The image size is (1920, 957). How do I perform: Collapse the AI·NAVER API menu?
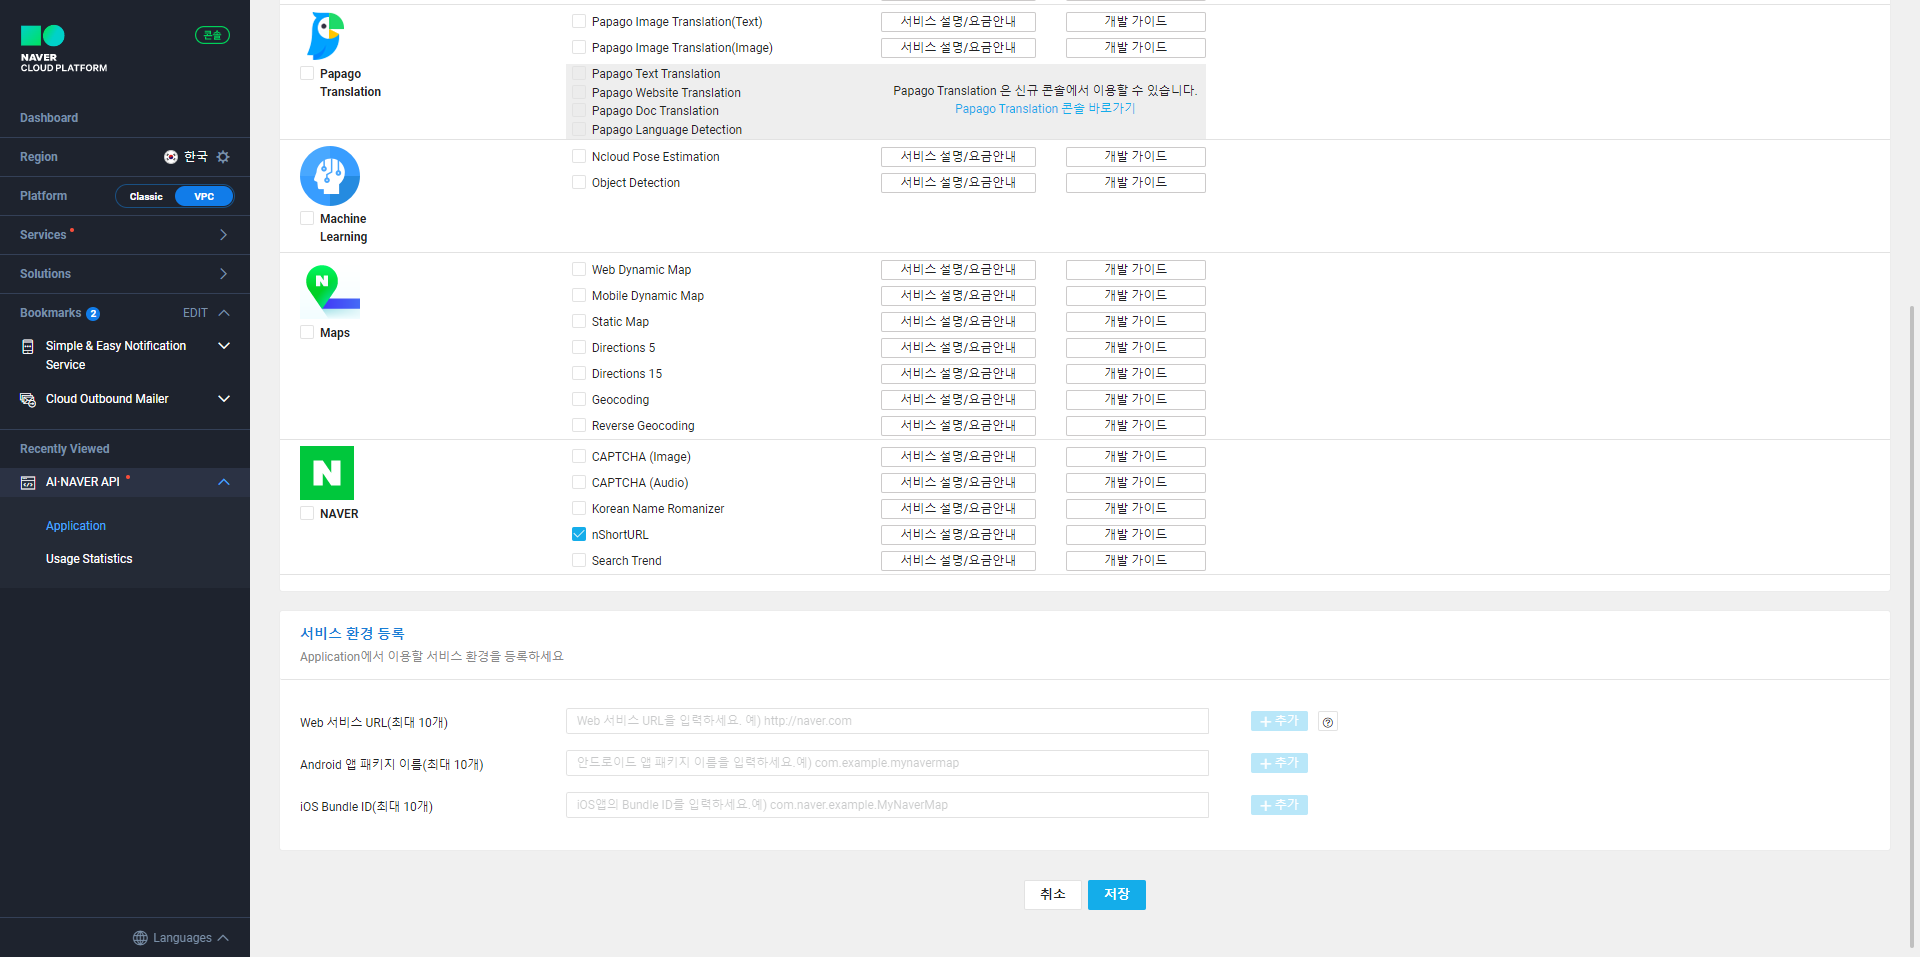point(224,482)
